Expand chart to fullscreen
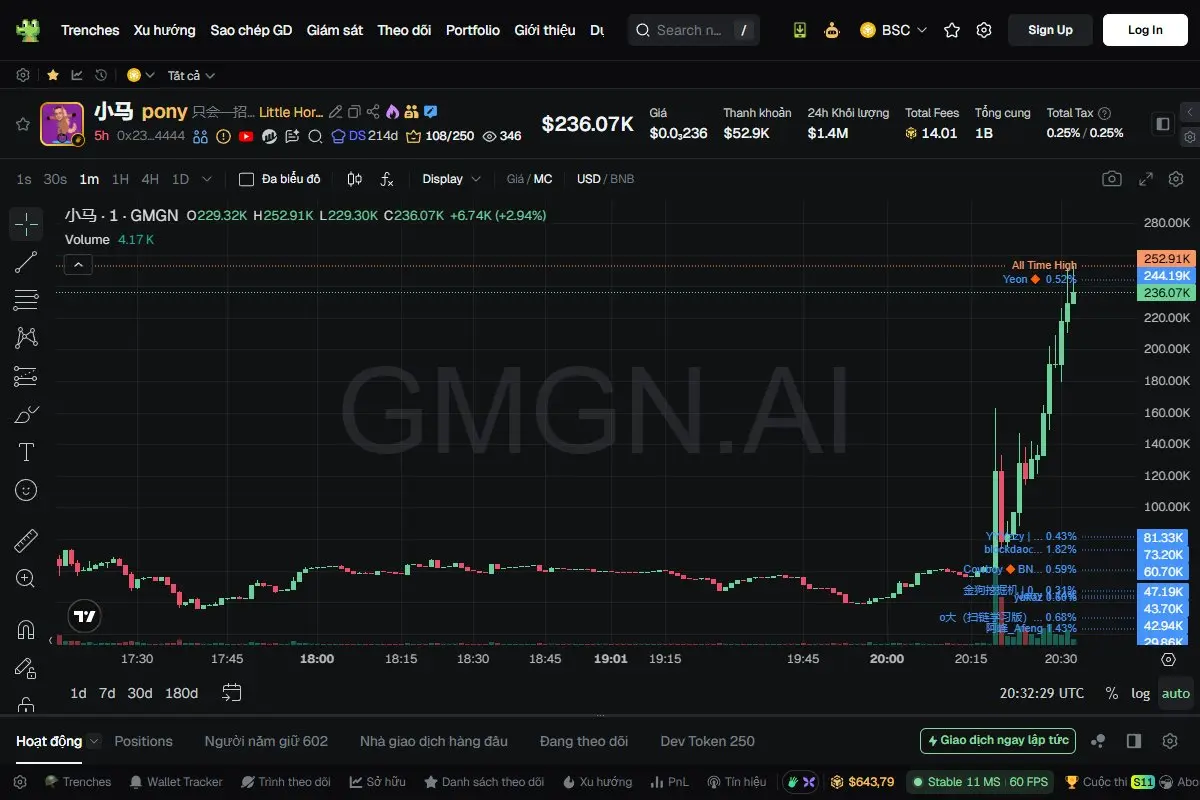The width and height of the screenshot is (1200, 800). point(1147,179)
